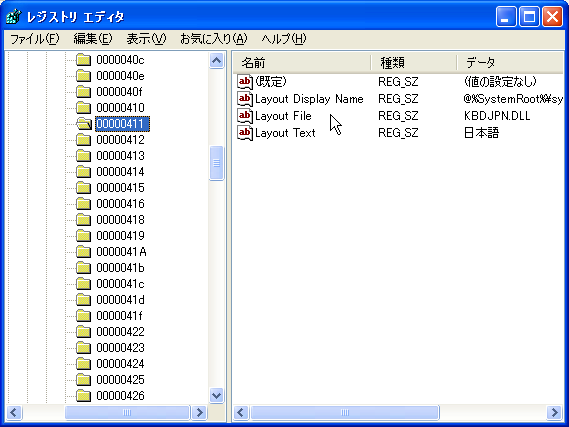The image size is (569, 427).
Task: Click the folder icon for key 0000040c
Action: click(83, 60)
